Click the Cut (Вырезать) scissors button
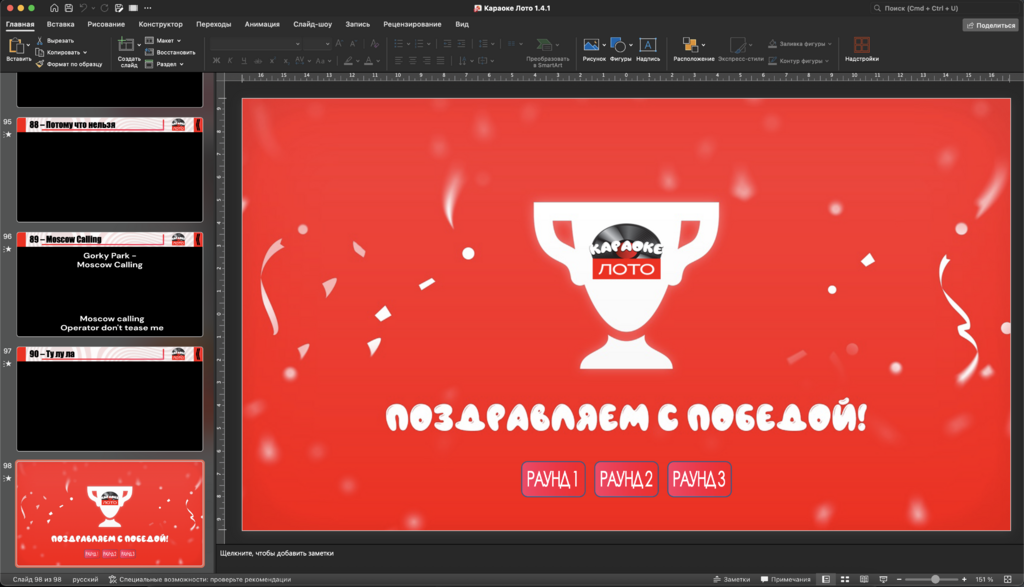Screen dimensions: 1024x587 (x=55, y=40)
